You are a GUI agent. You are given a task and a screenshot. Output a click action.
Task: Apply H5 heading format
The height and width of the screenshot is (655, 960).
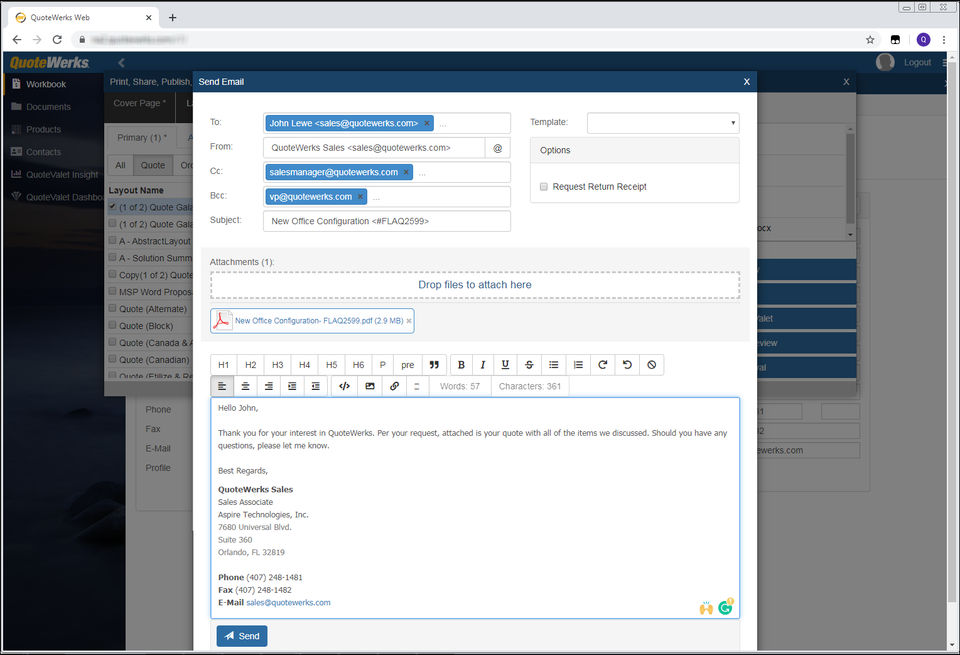coord(331,365)
